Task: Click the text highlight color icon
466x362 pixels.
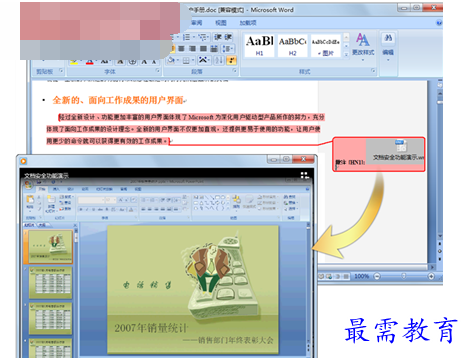Action: click(x=75, y=61)
